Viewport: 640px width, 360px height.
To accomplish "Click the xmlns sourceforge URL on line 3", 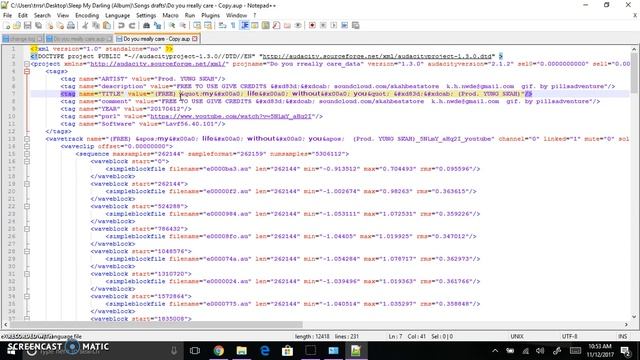I will tap(157, 64).
